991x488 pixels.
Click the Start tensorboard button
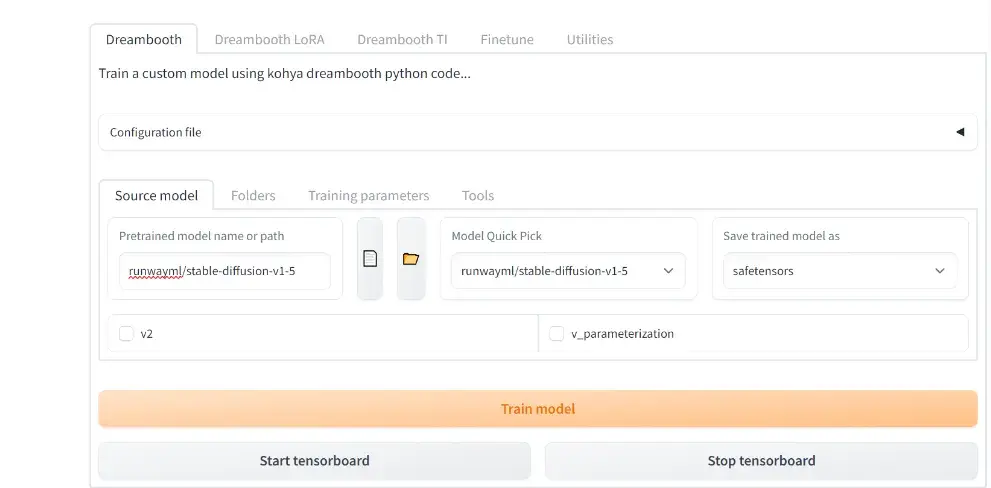314,461
